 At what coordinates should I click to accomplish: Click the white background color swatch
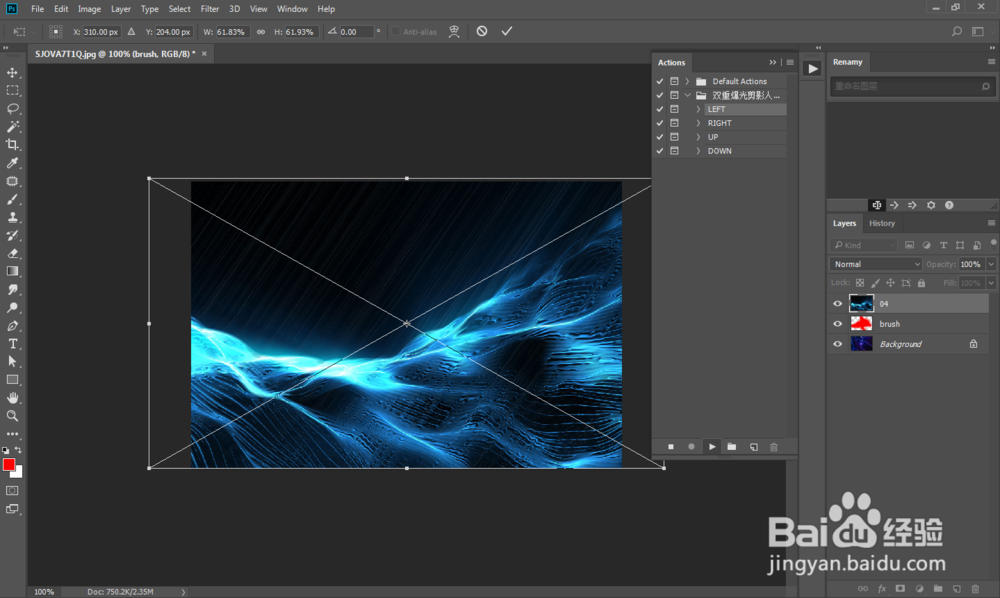coord(18,473)
